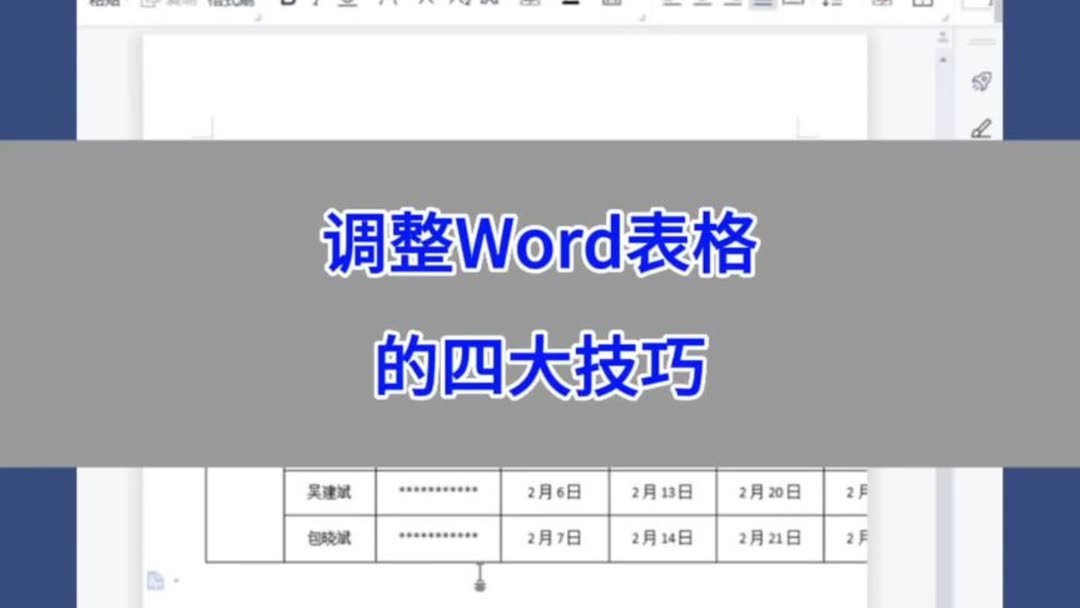Select the table cell containing 吴建斌
The width and height of the screenshot is (1080, 608).
click(x=330, y=491)
